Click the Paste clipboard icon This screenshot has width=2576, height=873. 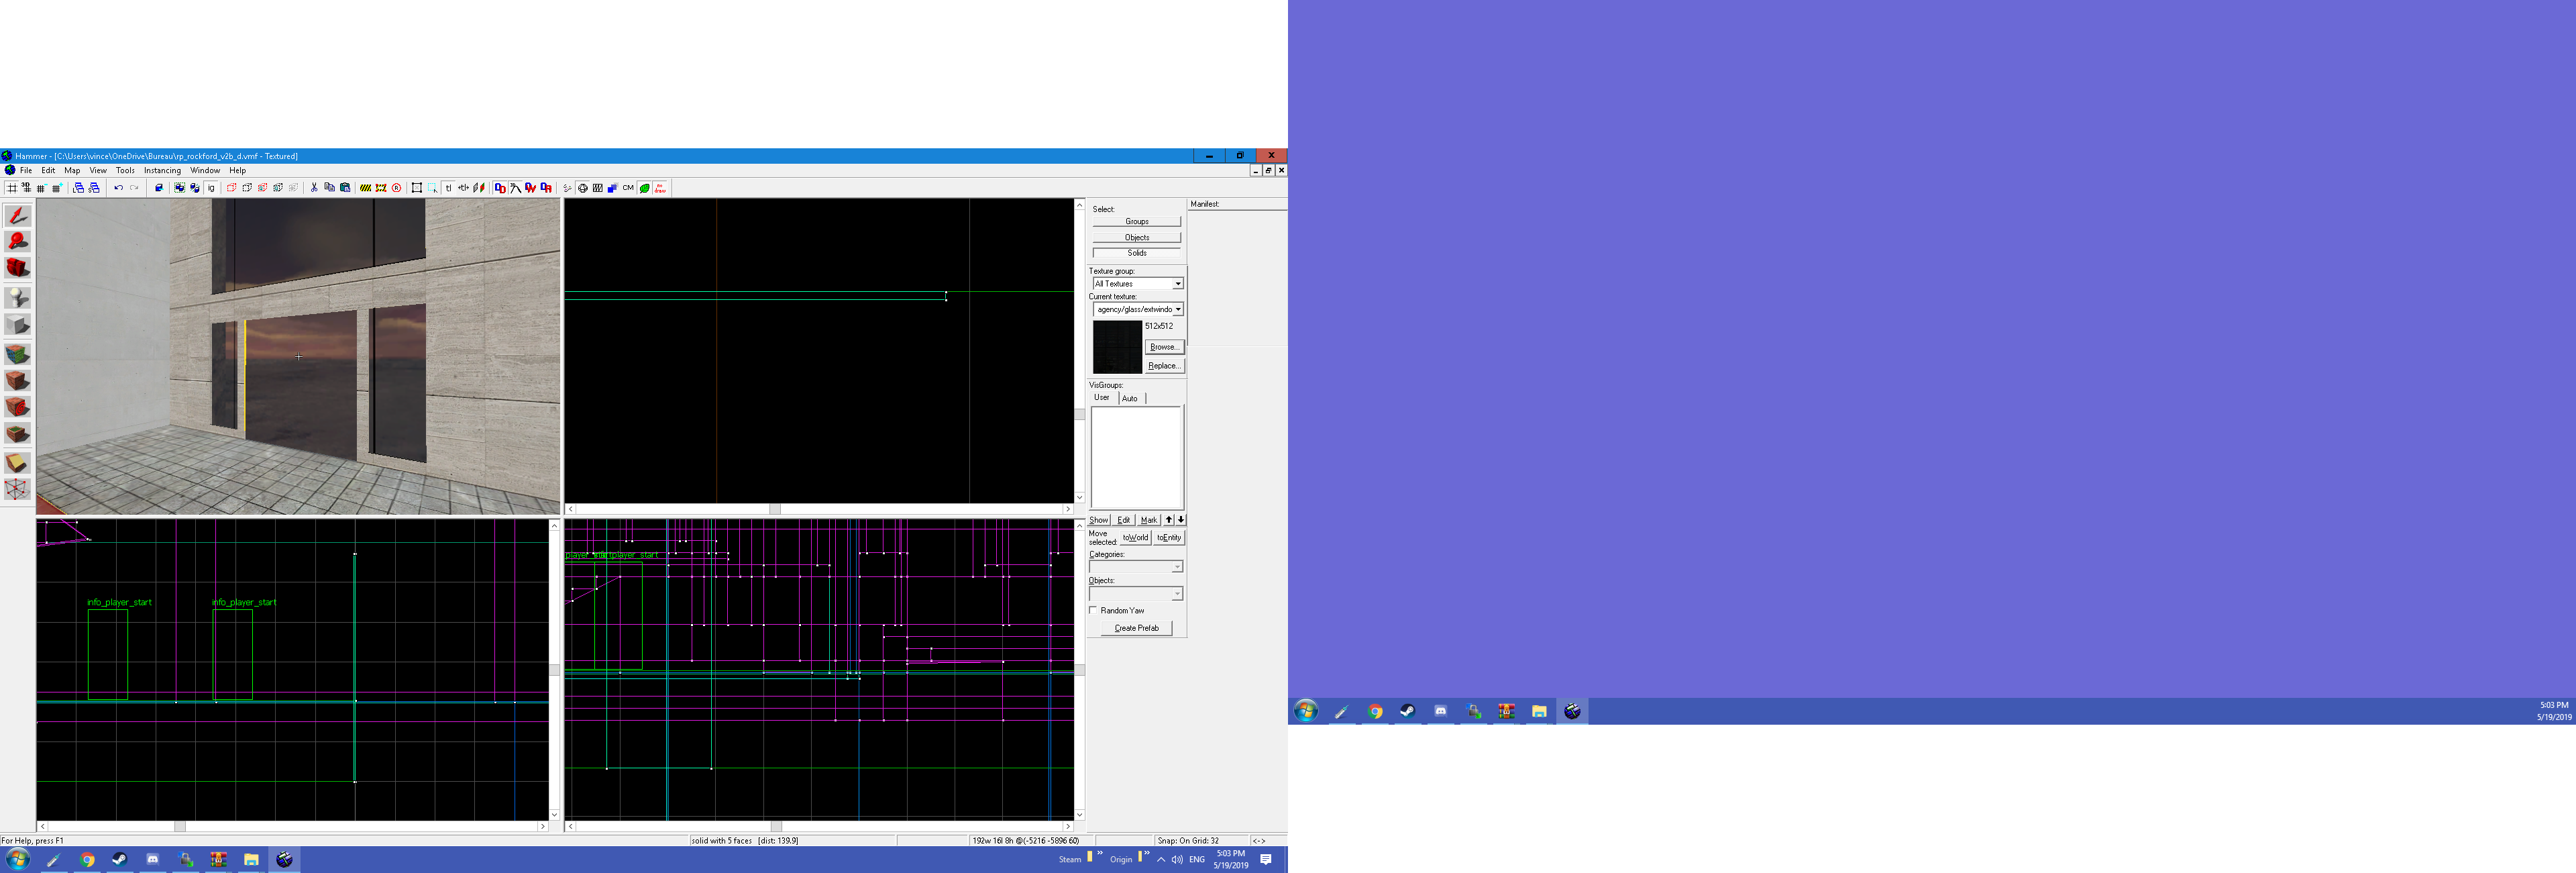345,188
